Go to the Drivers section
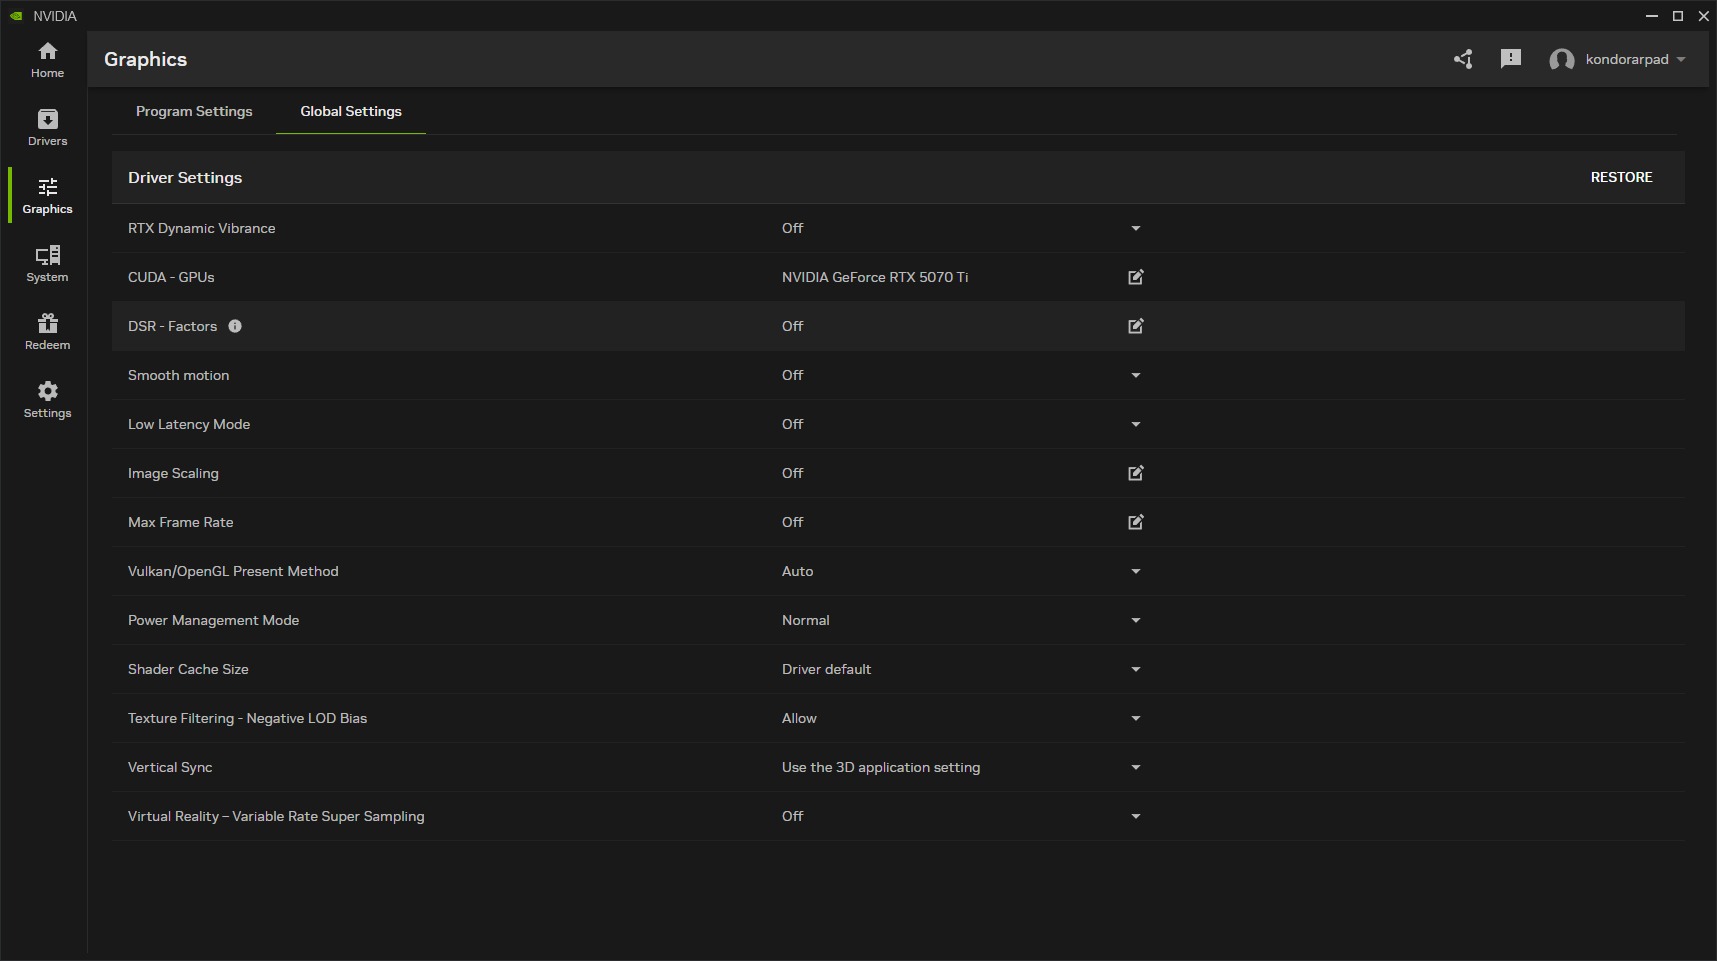1717x961 pixels. [x=47, y=128]
